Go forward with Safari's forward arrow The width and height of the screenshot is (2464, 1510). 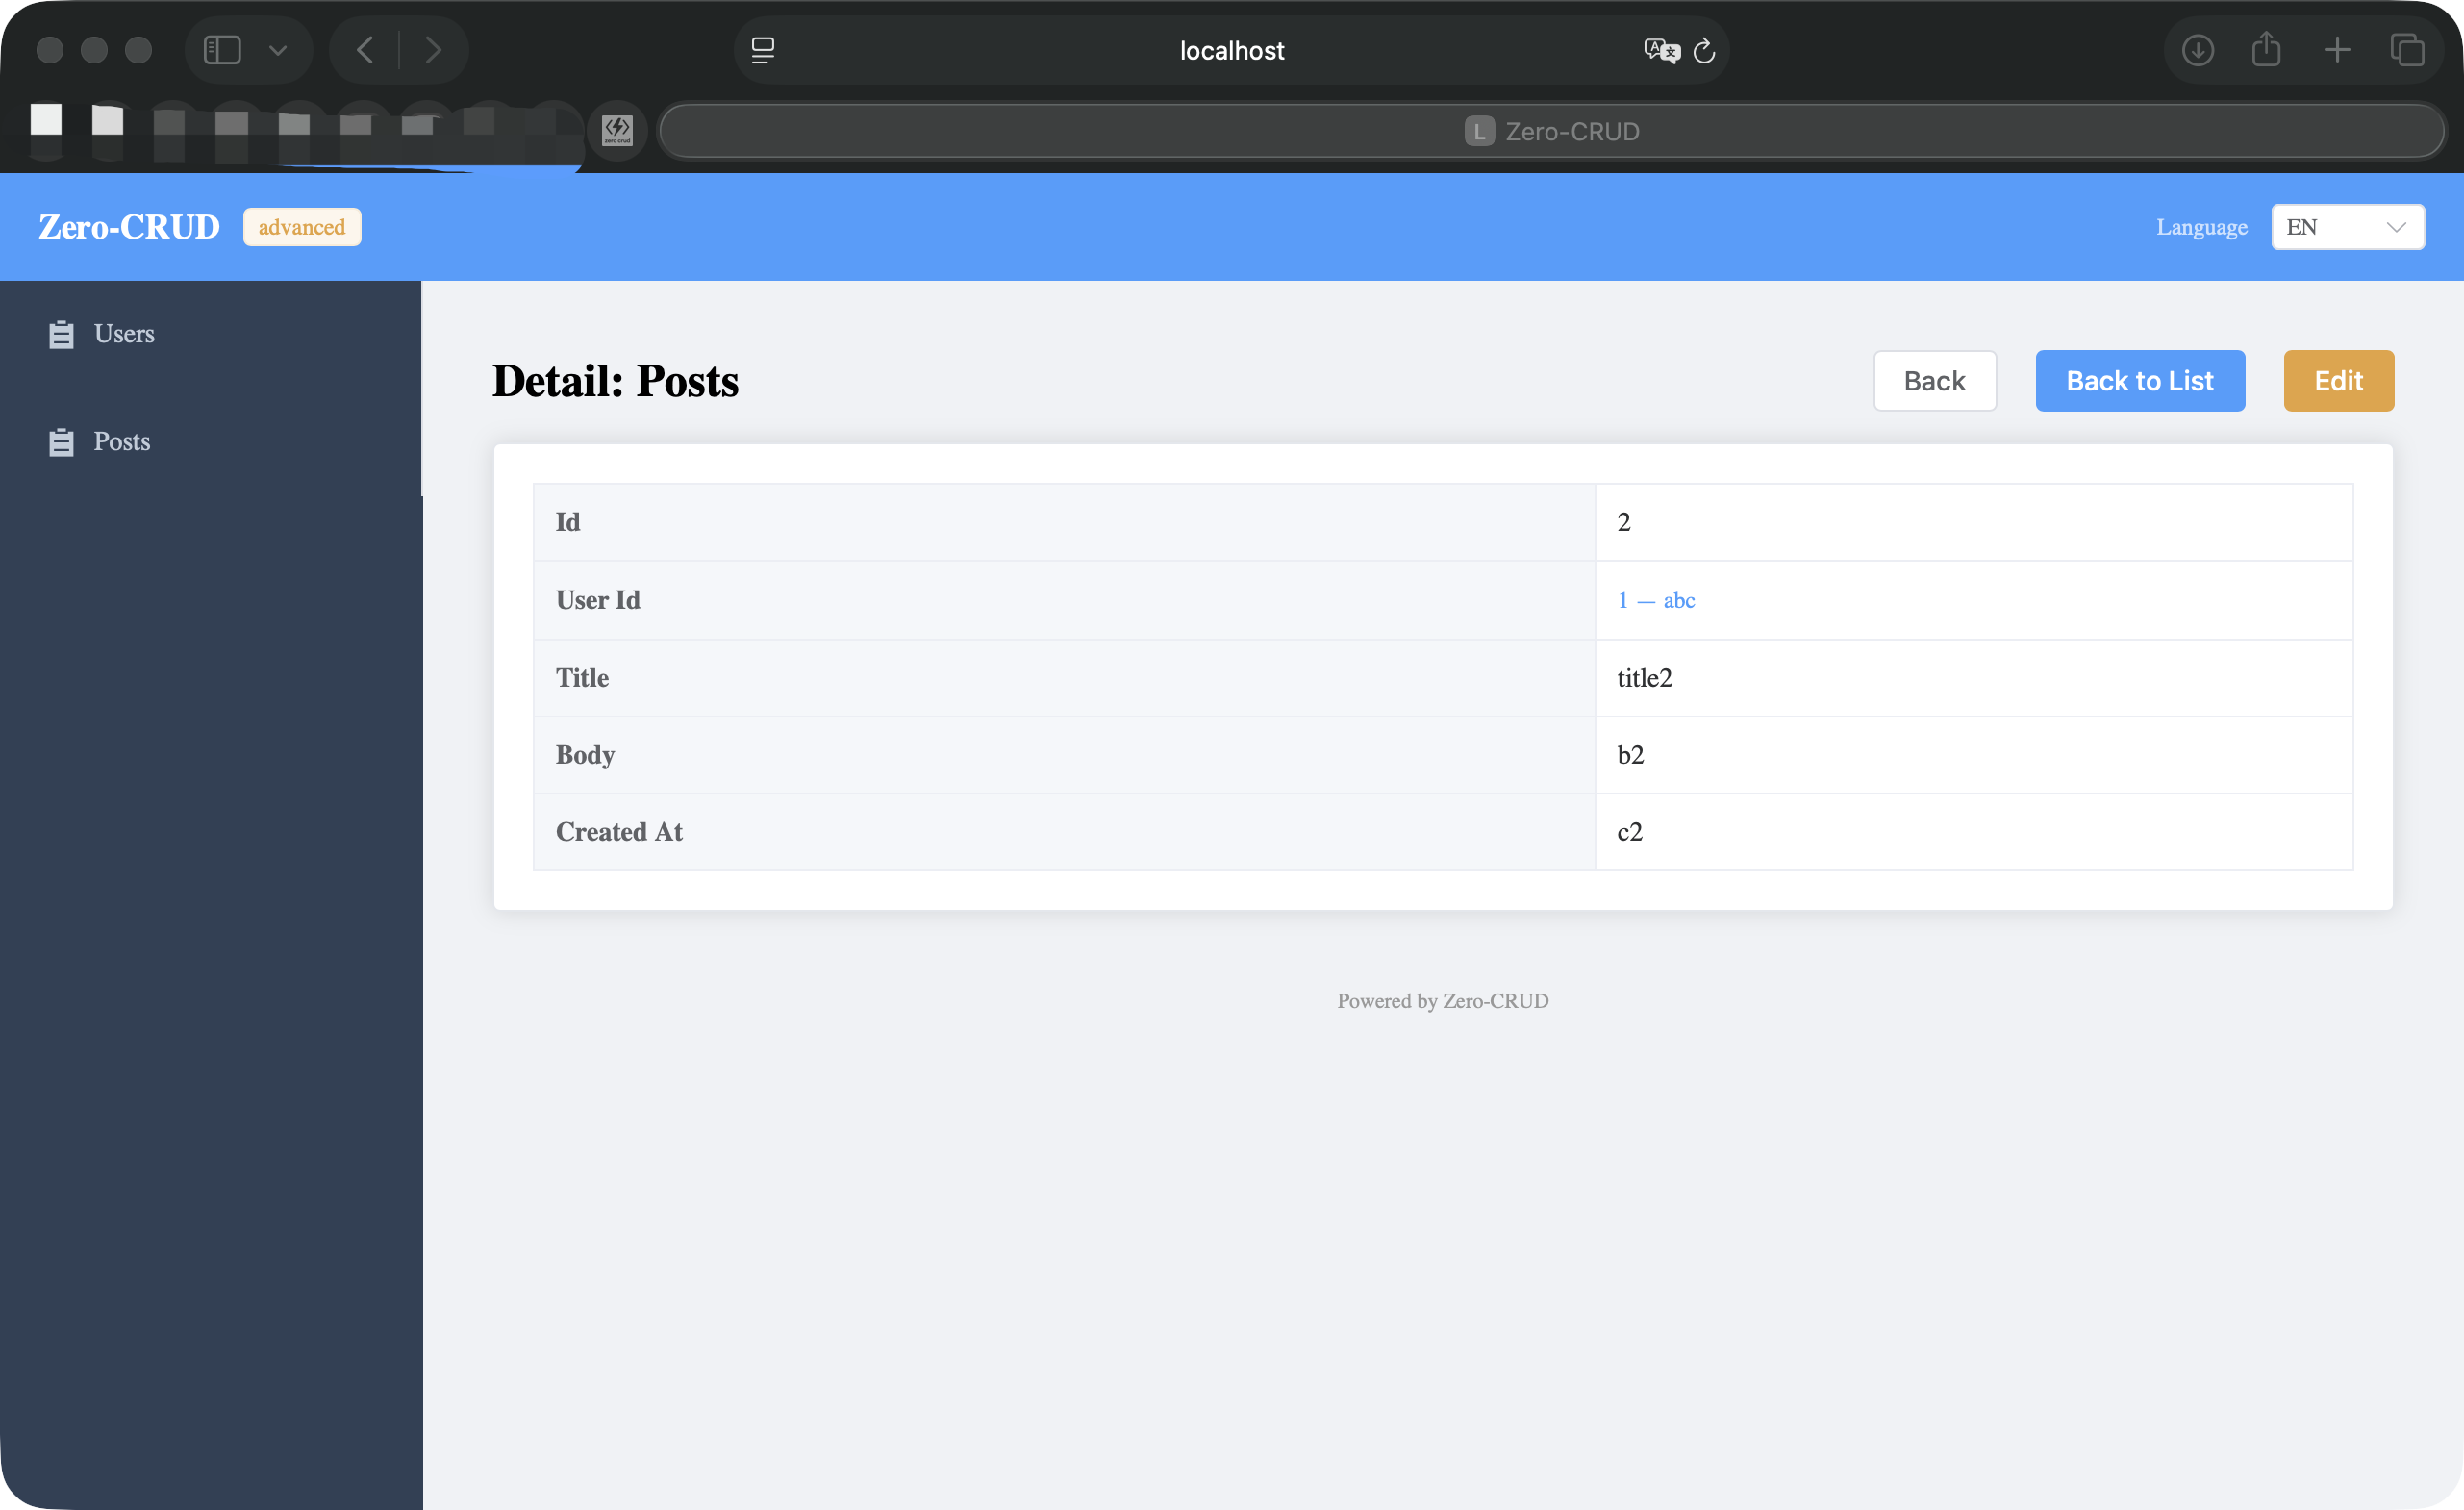coord(432,50)
